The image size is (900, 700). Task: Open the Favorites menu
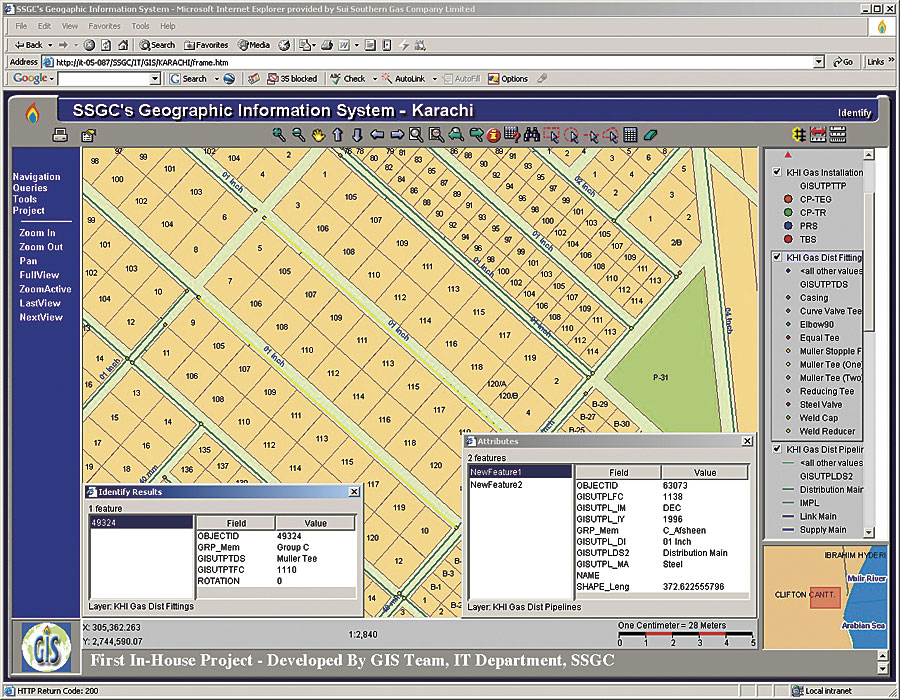pos(104,26)
